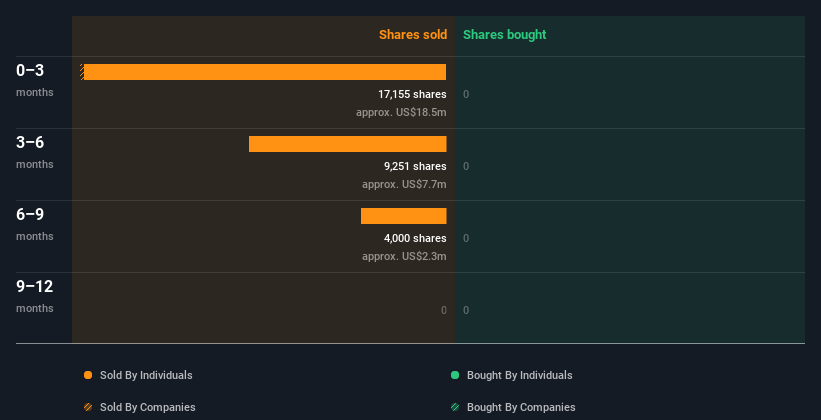The height and width of the screenshot is (420, 821).
Task: Click the 4,000 shares value
Action: [x=415, y=238]
